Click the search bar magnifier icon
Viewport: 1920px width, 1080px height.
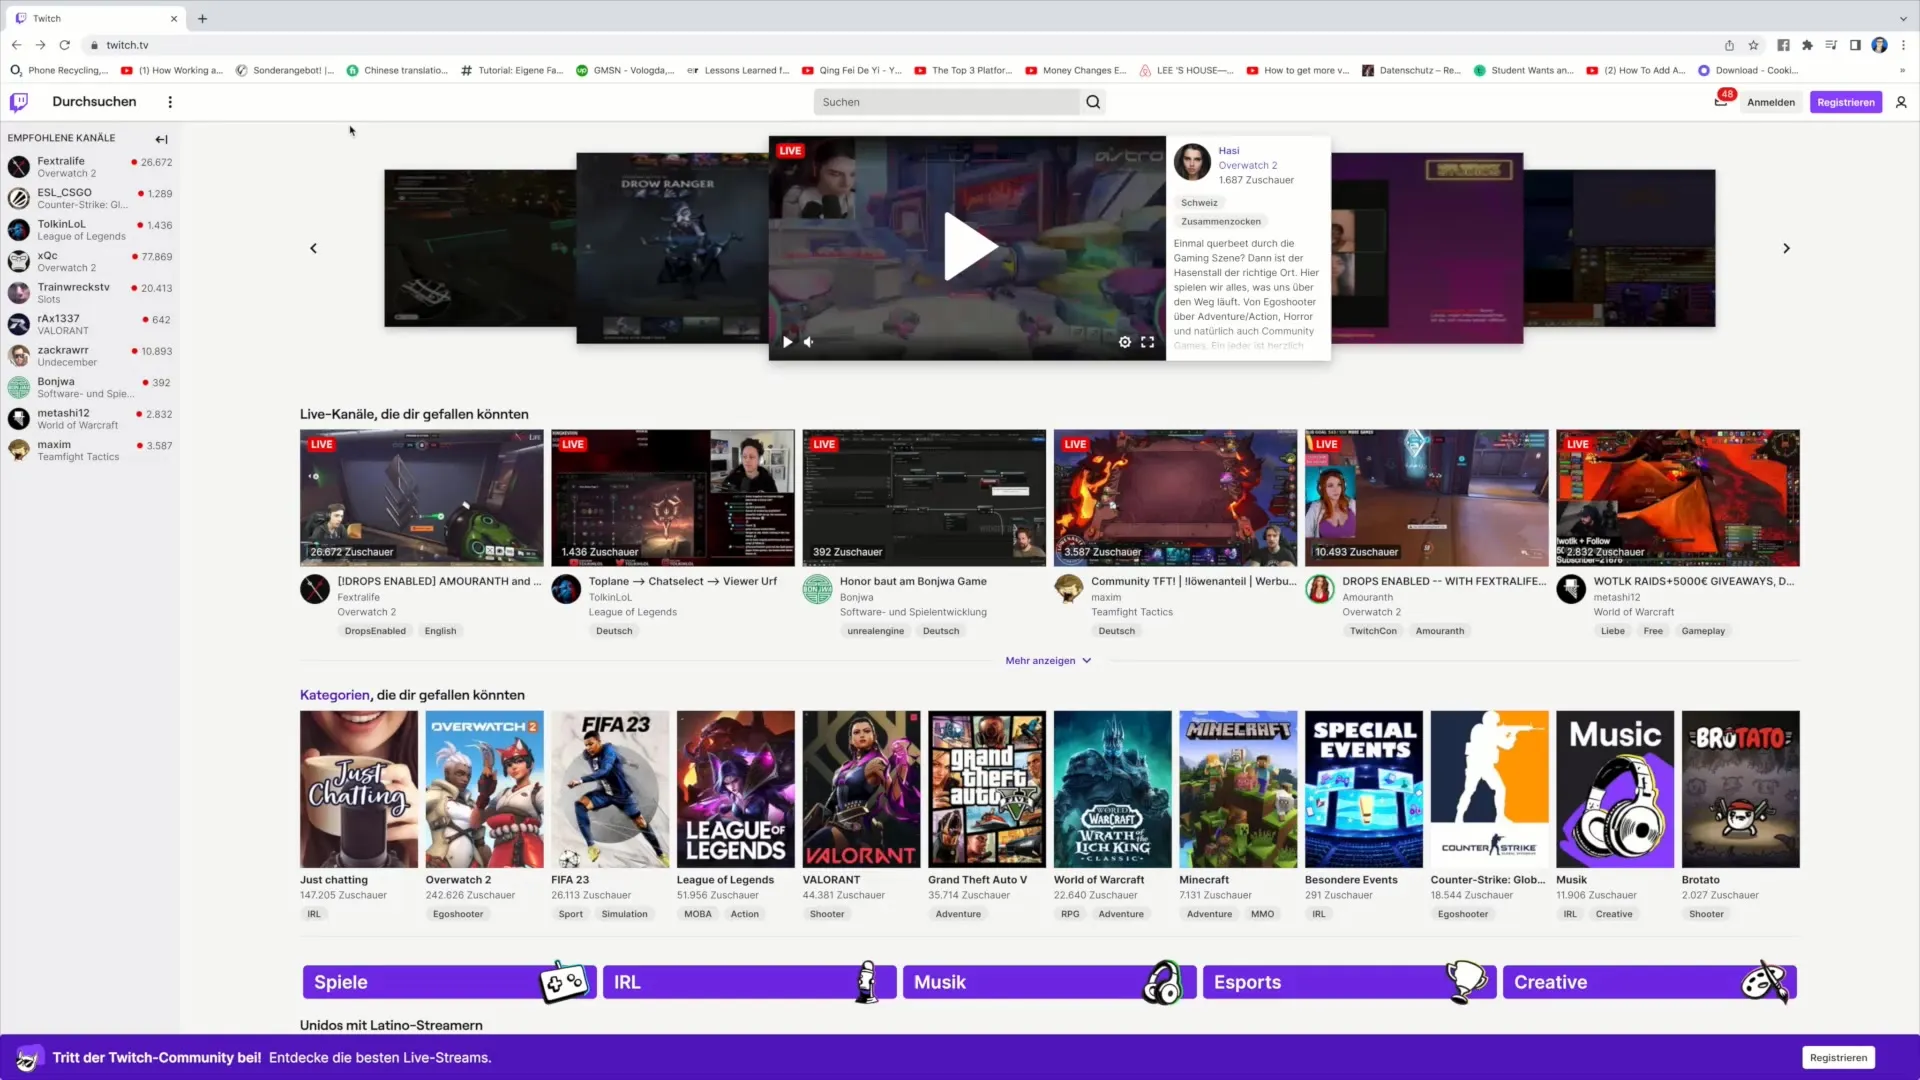(1095, 102)
